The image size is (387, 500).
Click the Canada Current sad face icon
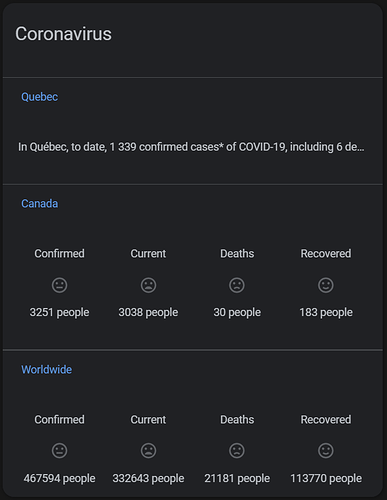click(148, 285)
